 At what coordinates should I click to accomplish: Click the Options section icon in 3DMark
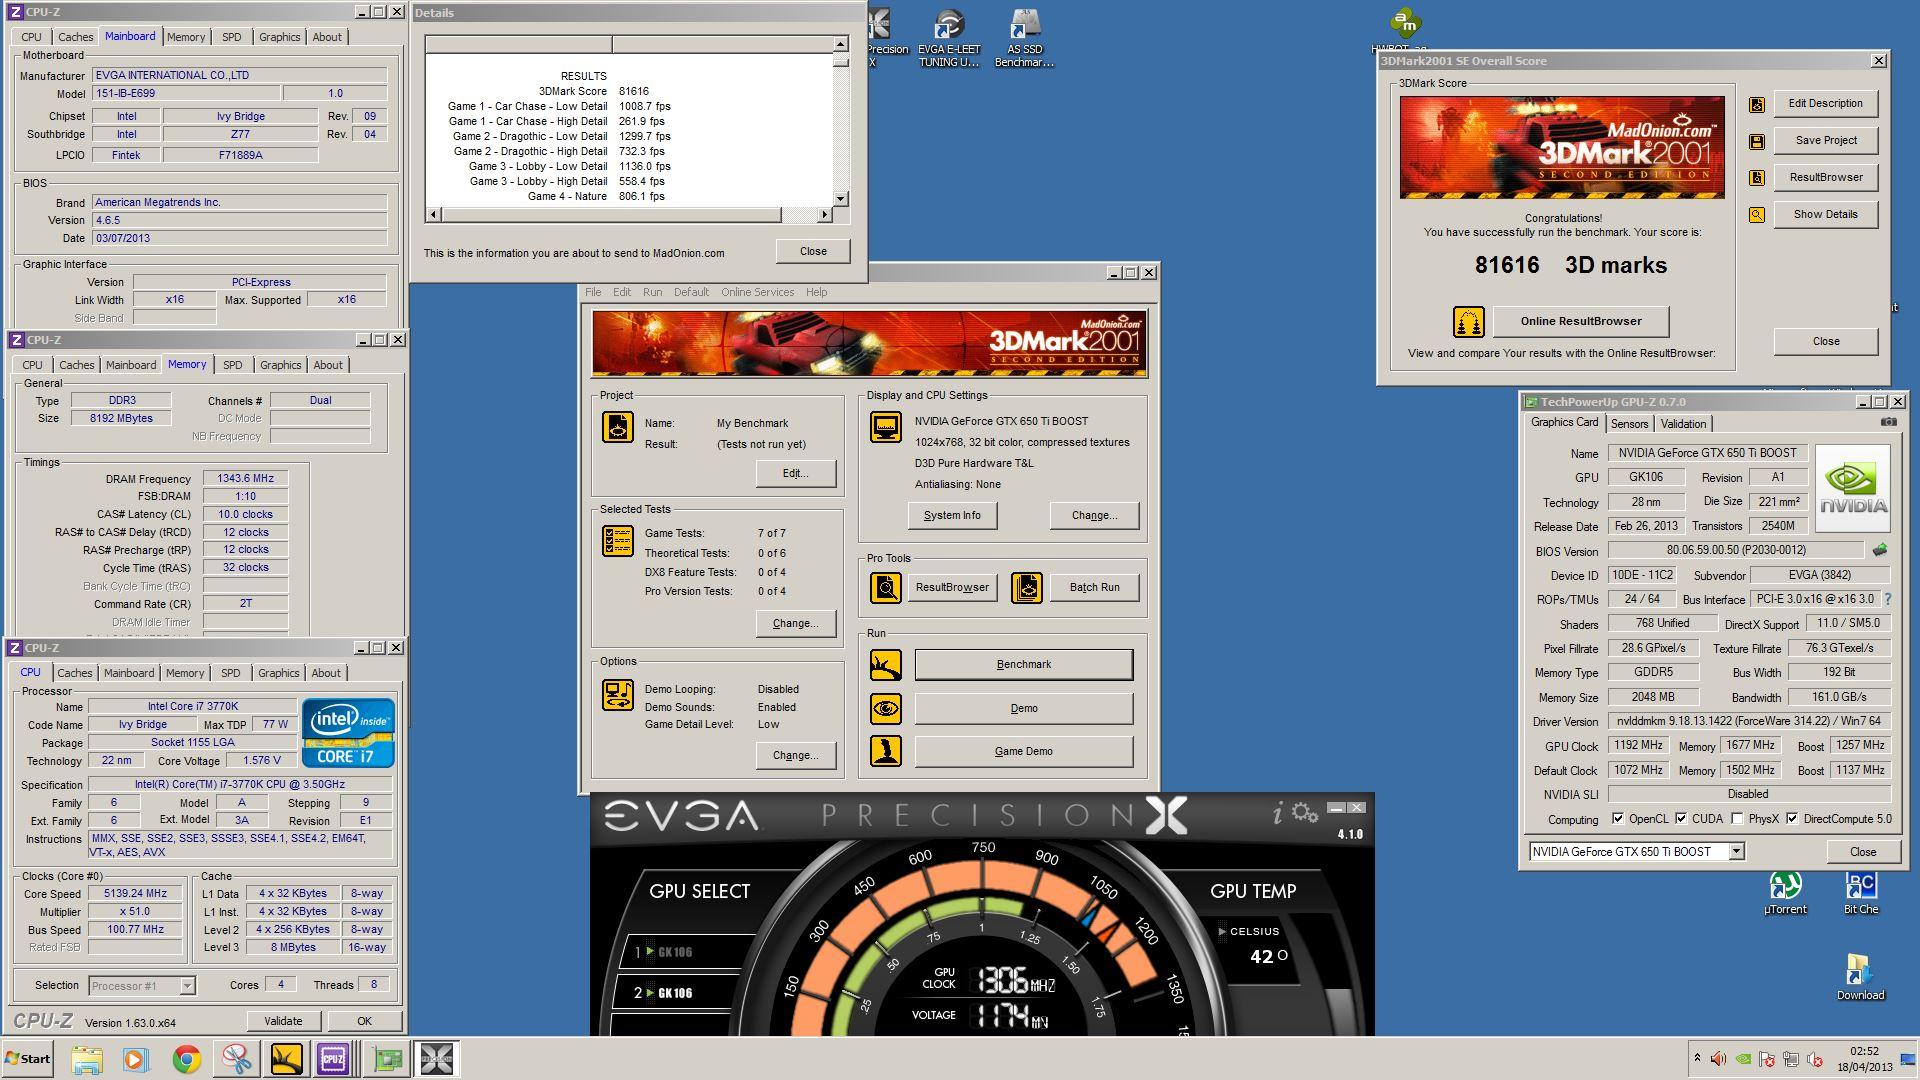click(617, 695)
